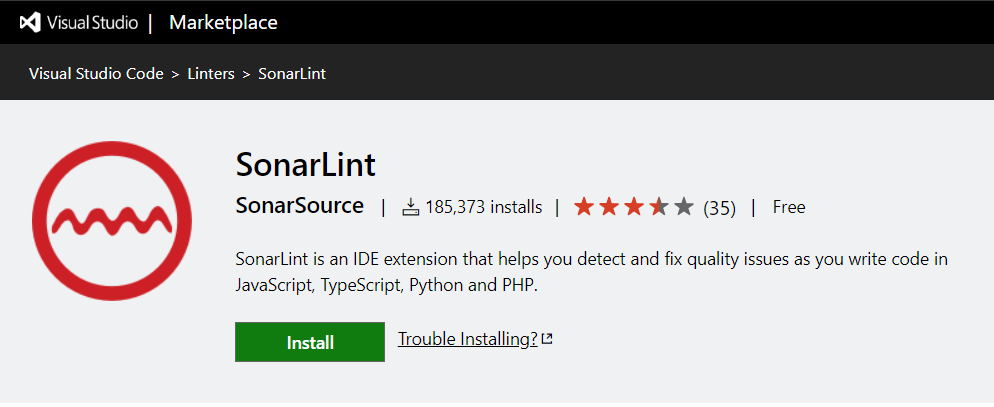Open the SonarLint red wave logo
994x407 pixels.
112,221
